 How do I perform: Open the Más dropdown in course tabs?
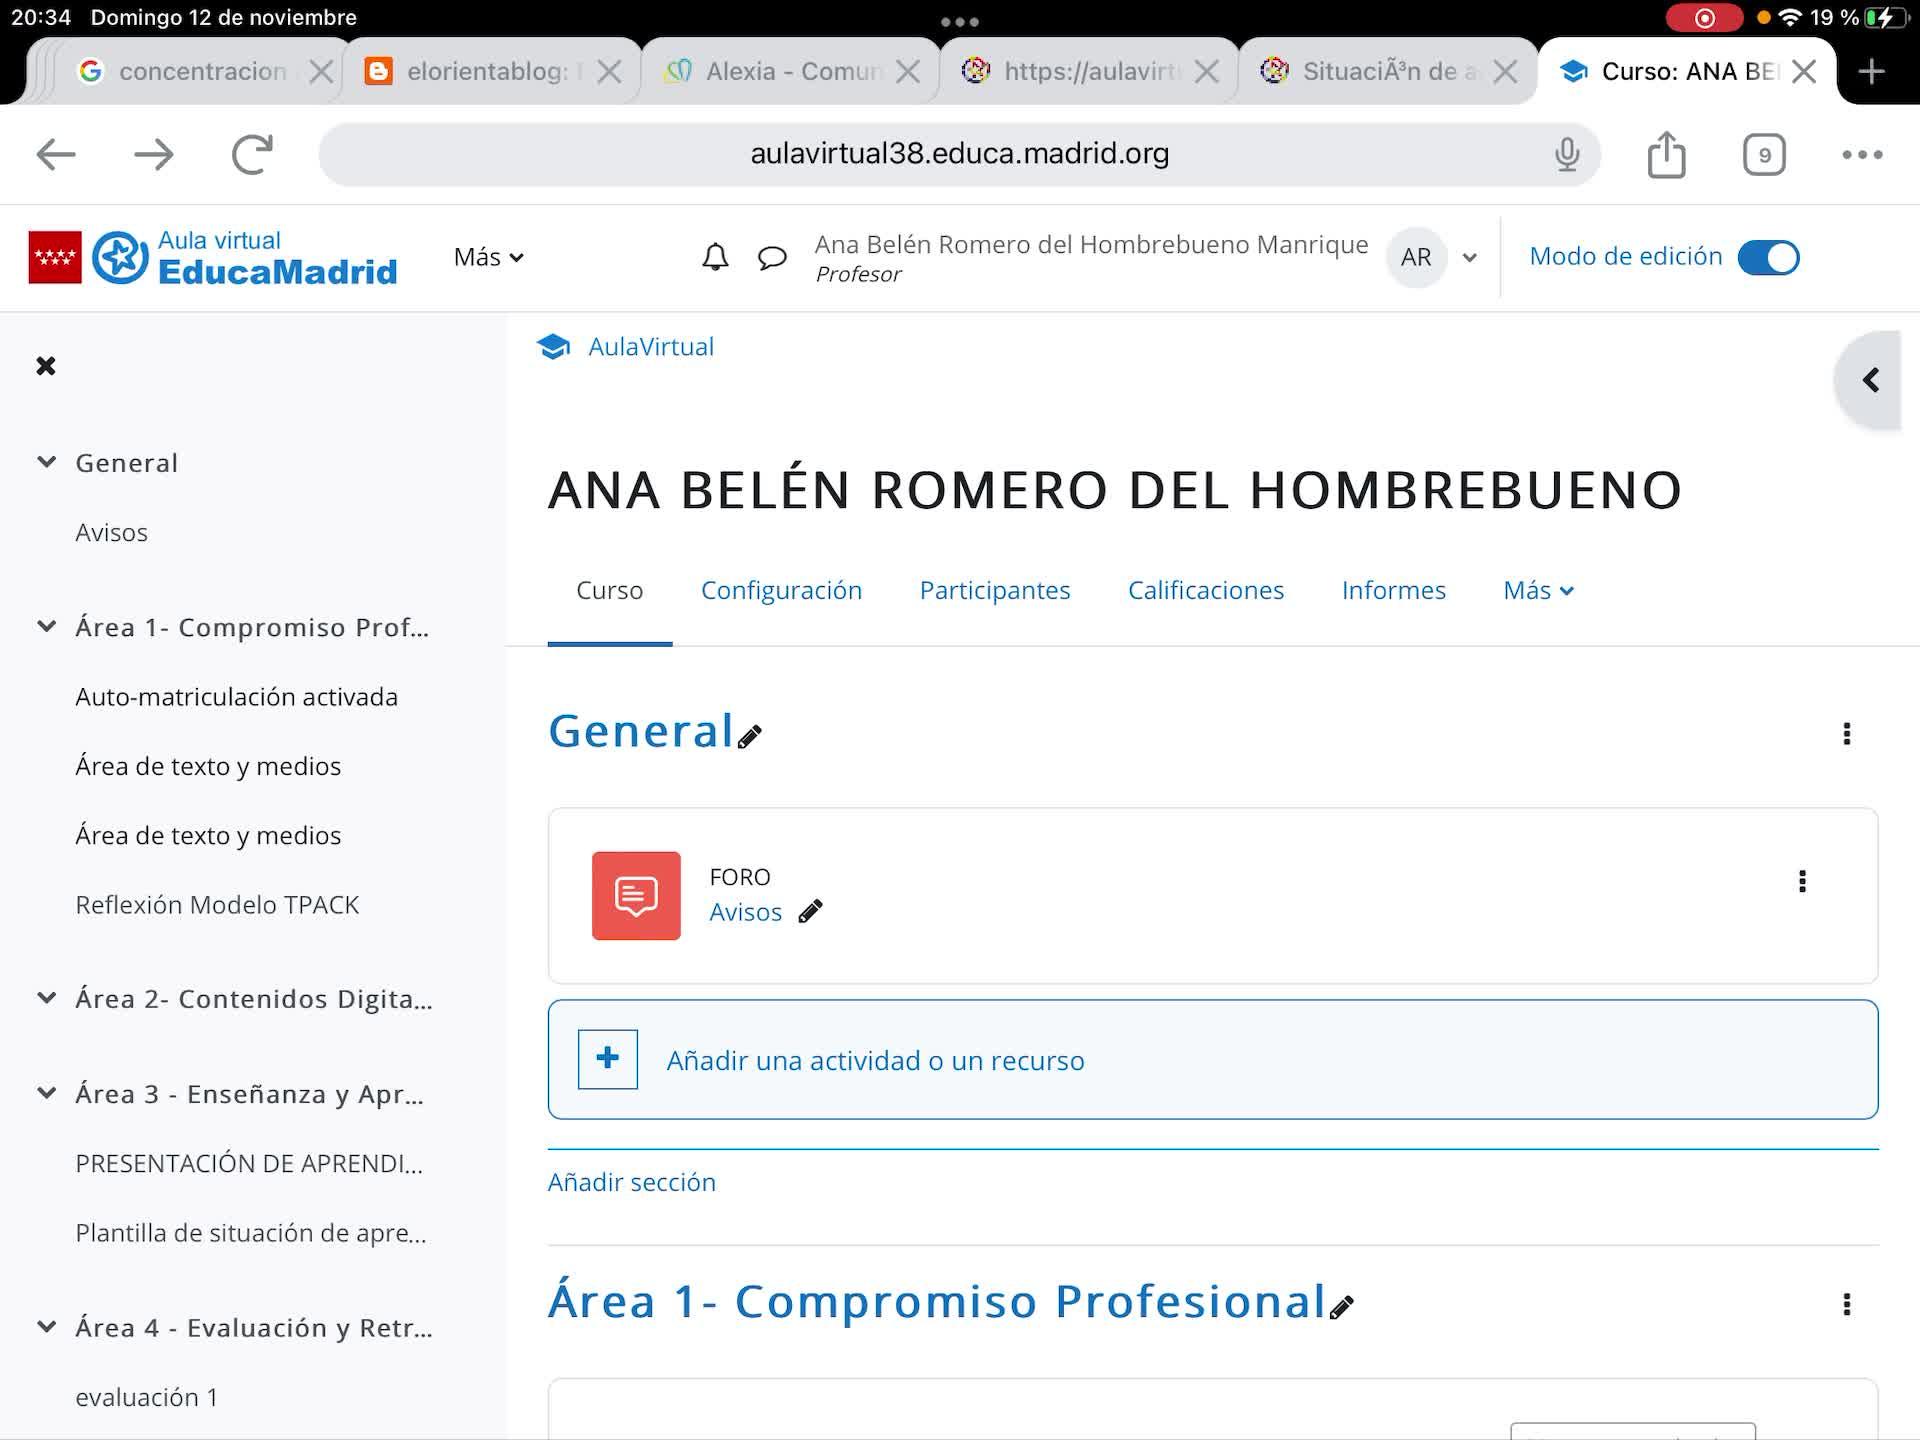1538,590
